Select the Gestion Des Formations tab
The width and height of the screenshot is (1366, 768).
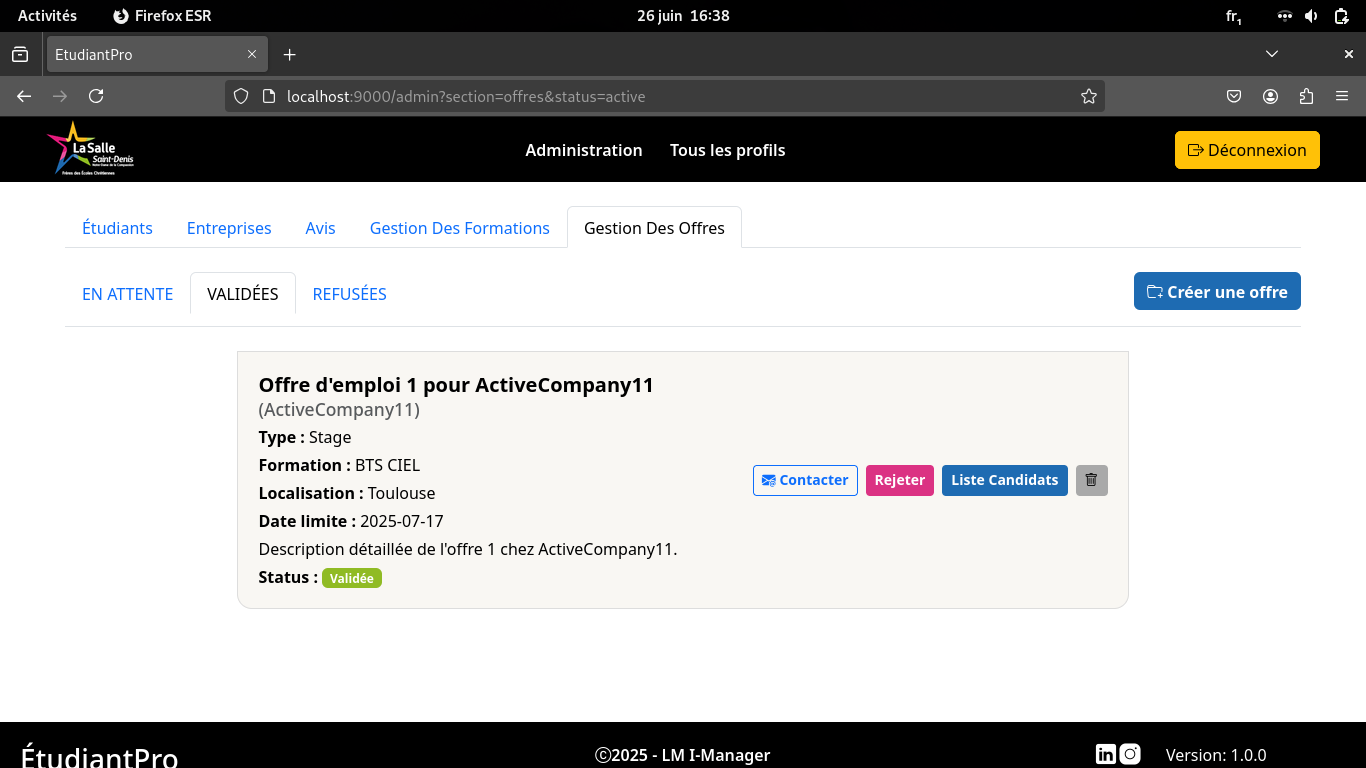tap(459, 228)
